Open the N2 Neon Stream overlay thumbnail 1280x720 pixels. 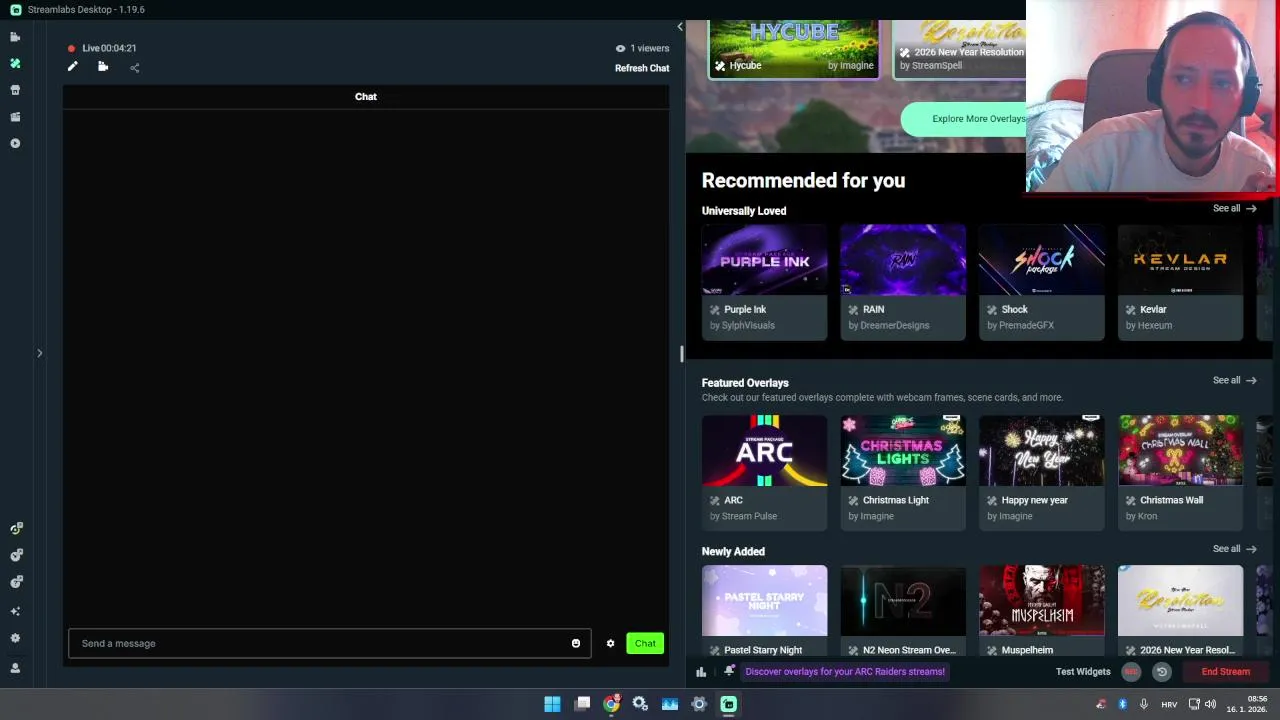(x=903, y=601)
